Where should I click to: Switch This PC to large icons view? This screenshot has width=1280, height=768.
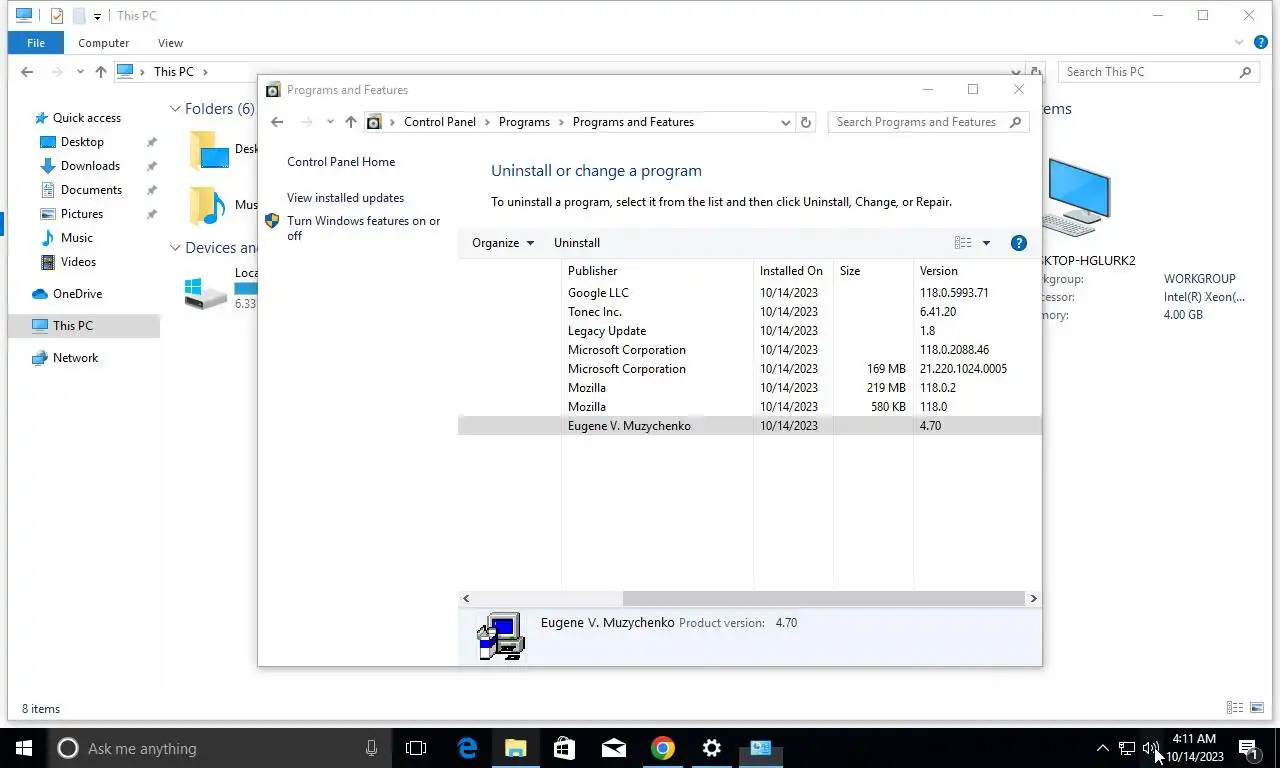point(1256,708)
